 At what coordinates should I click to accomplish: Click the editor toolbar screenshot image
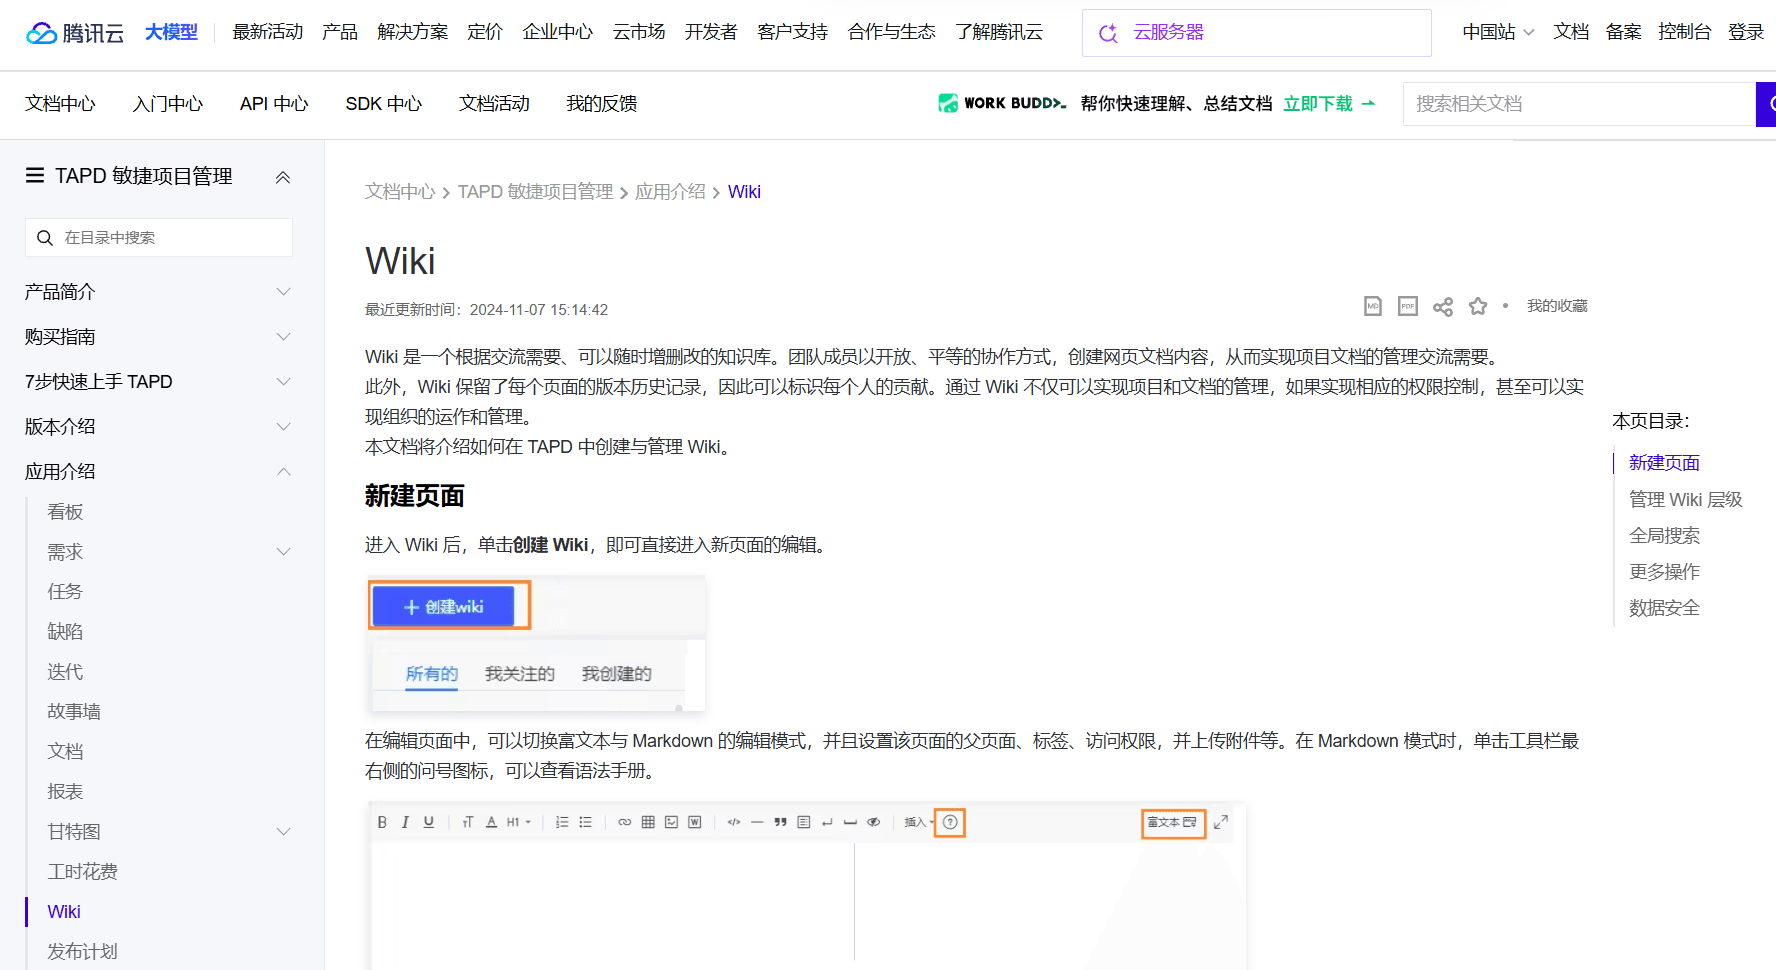(x=807, y=886)
